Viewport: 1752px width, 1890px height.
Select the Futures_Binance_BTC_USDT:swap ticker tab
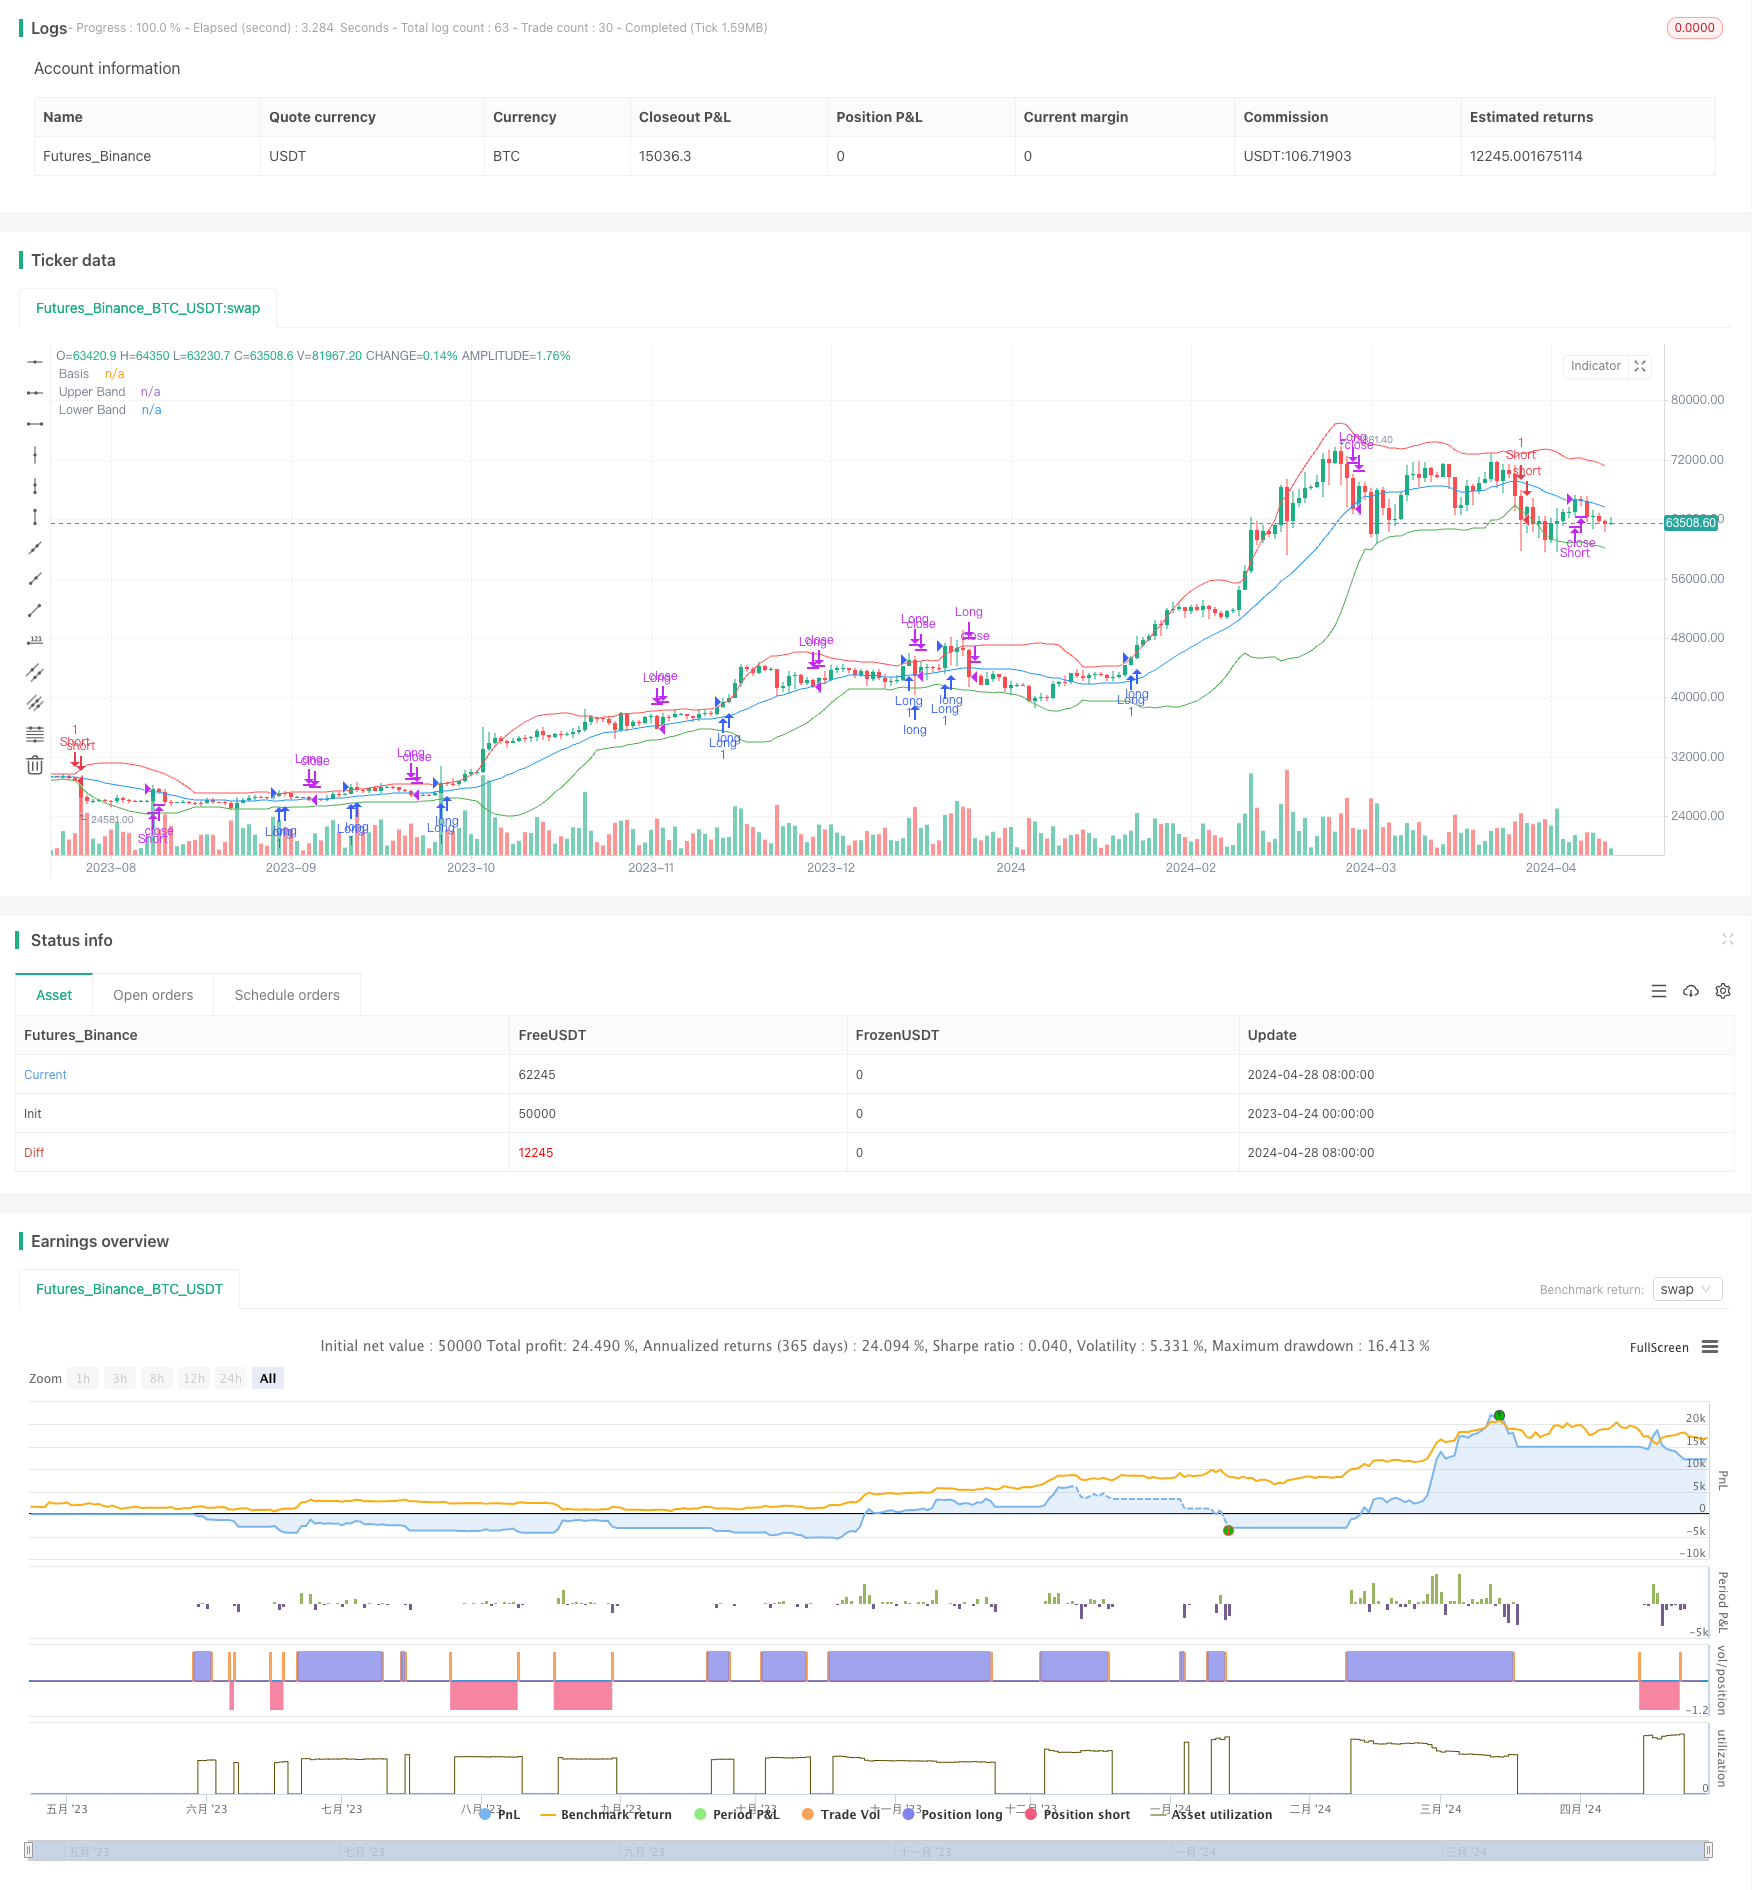tap(148, 308)
